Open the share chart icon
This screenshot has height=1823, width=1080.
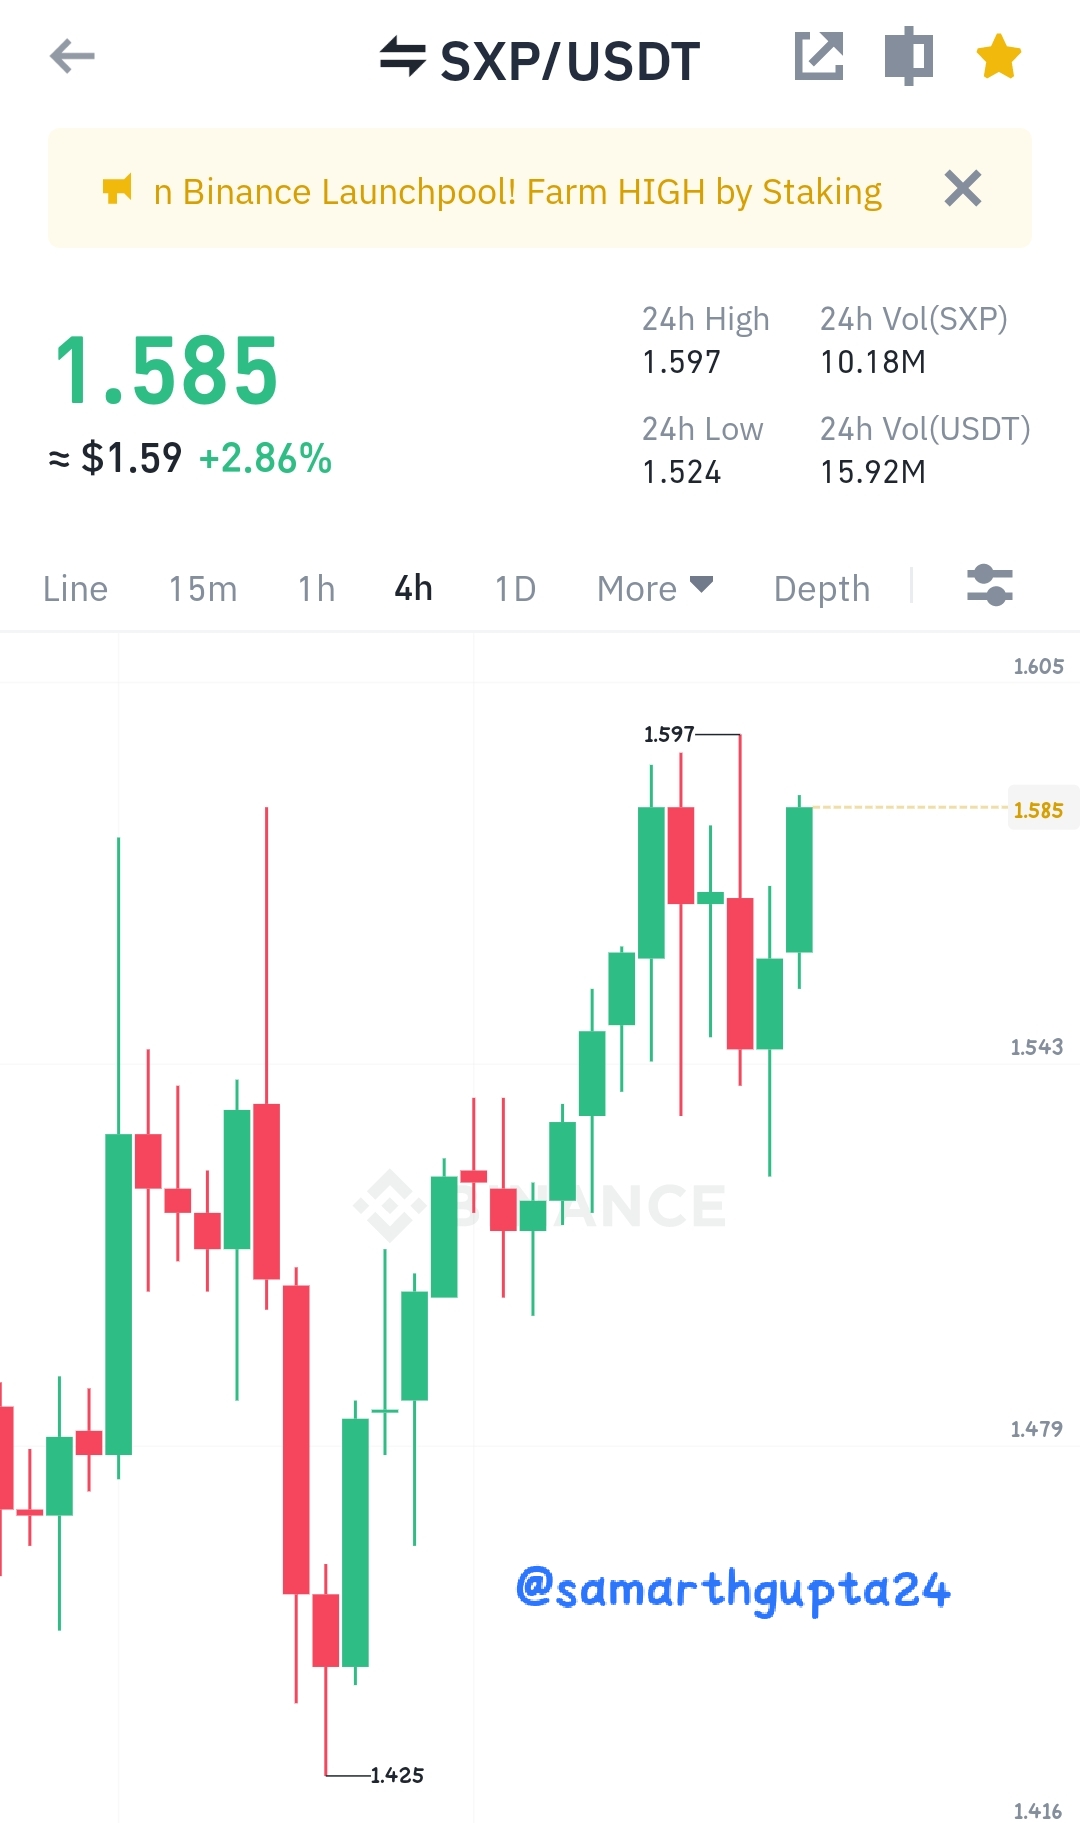point(819,55)
